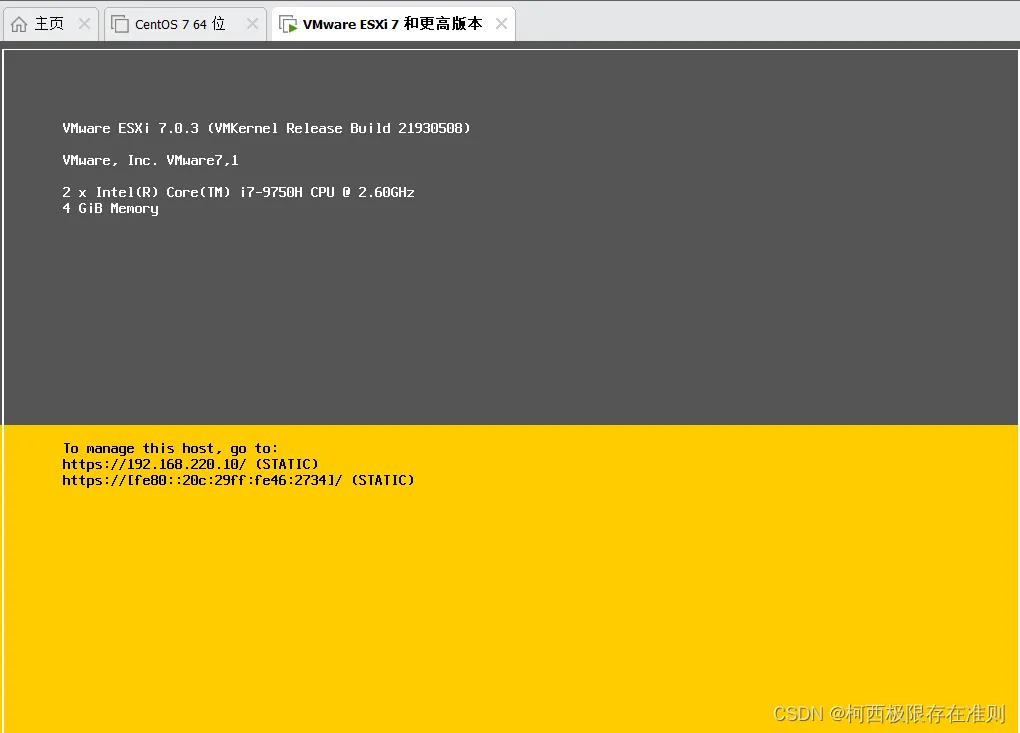Click the https://192.168.220.10/ management address

pyautogui.click(x=154, y=464)
